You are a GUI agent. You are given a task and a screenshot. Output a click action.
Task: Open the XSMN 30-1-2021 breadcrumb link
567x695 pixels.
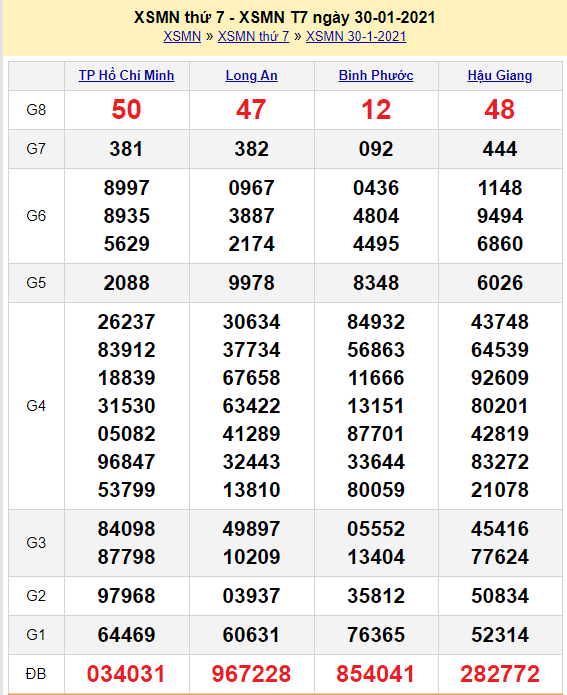point(356,36)
